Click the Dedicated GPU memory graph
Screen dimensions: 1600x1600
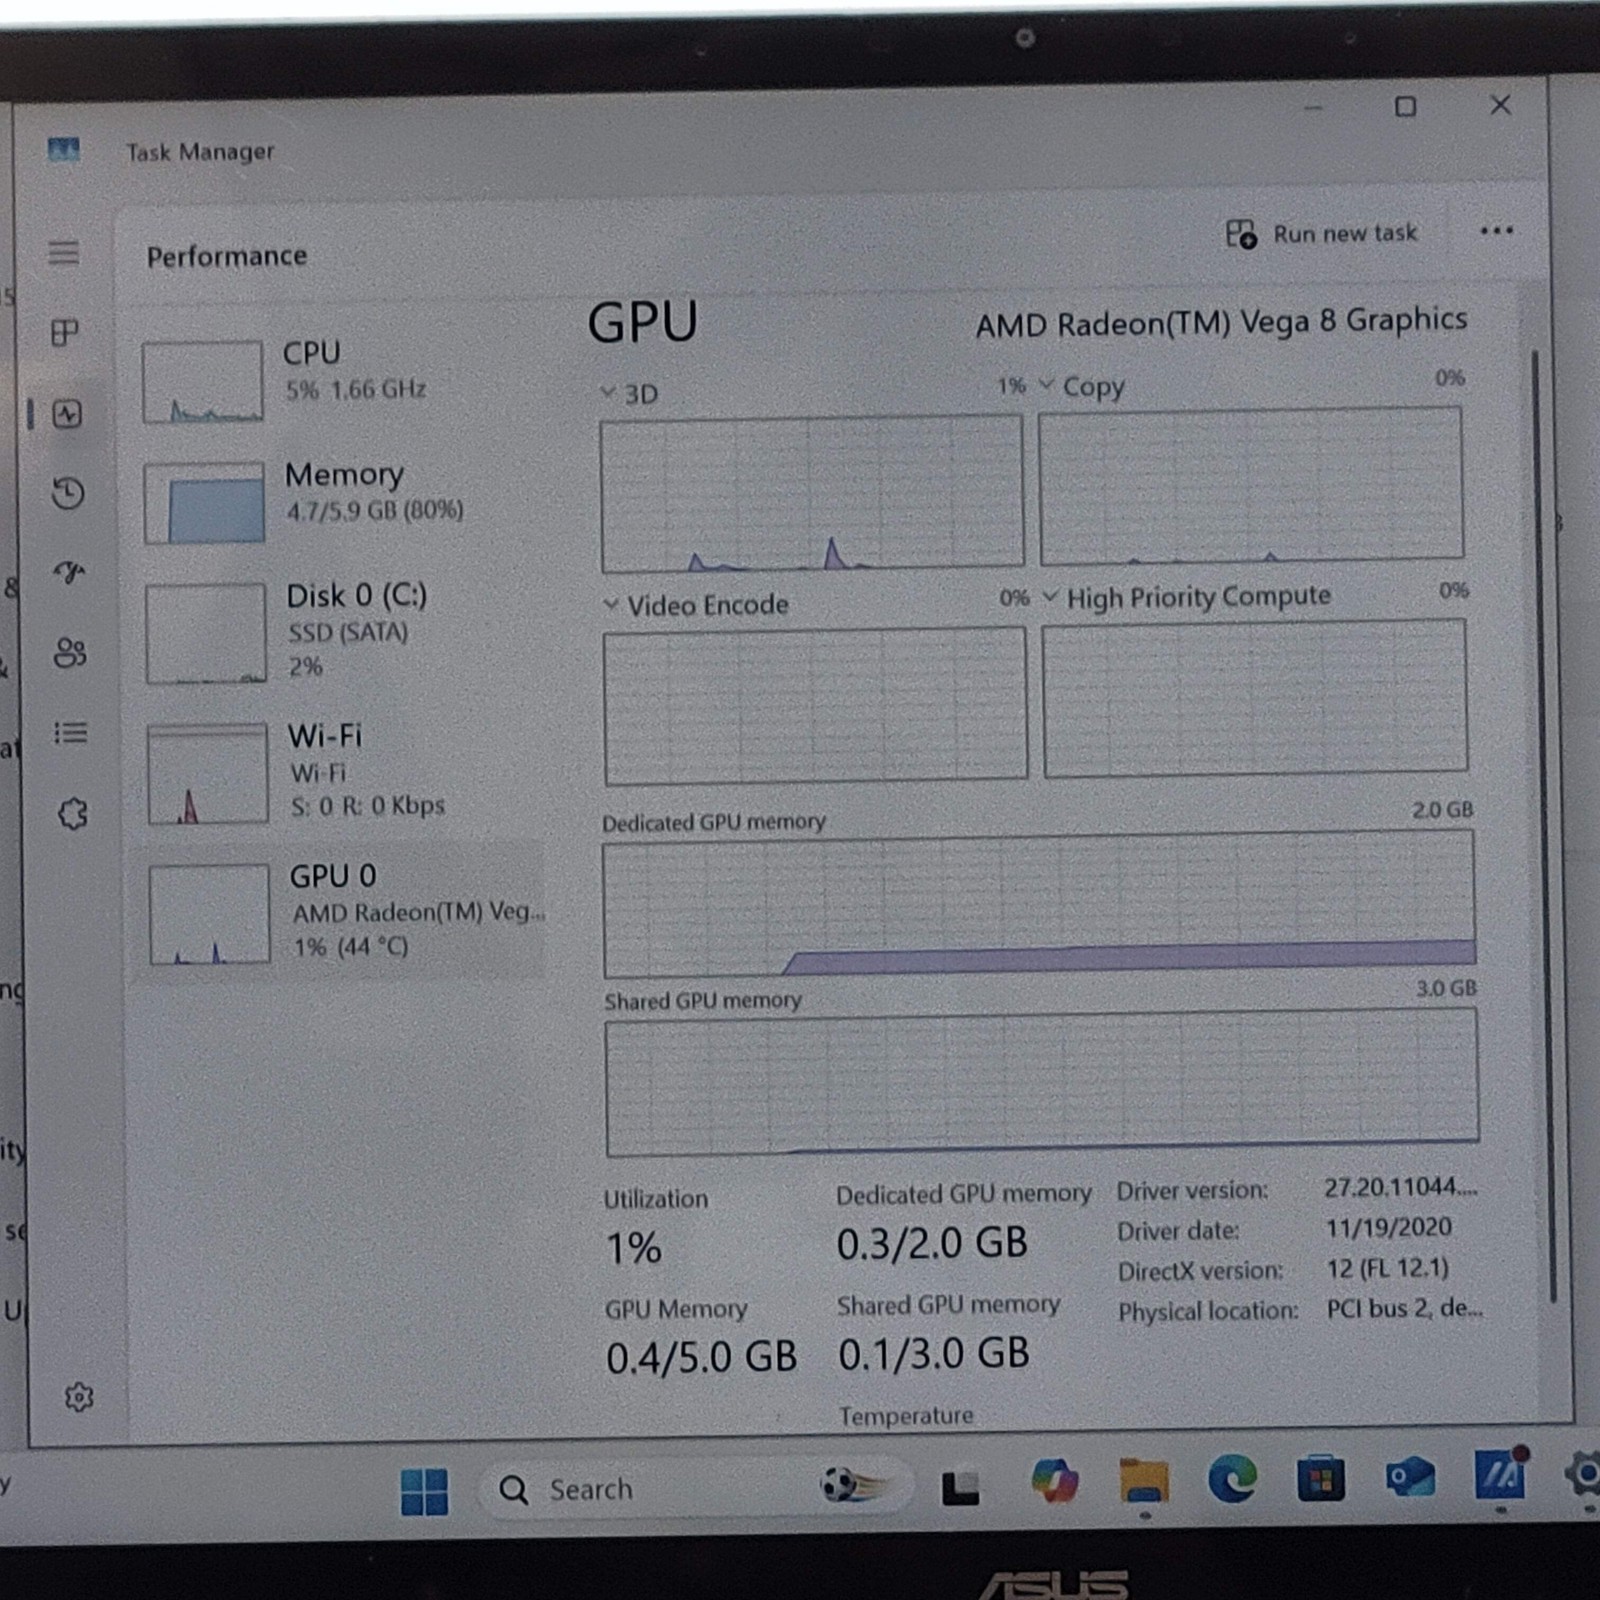[1039, 905]
